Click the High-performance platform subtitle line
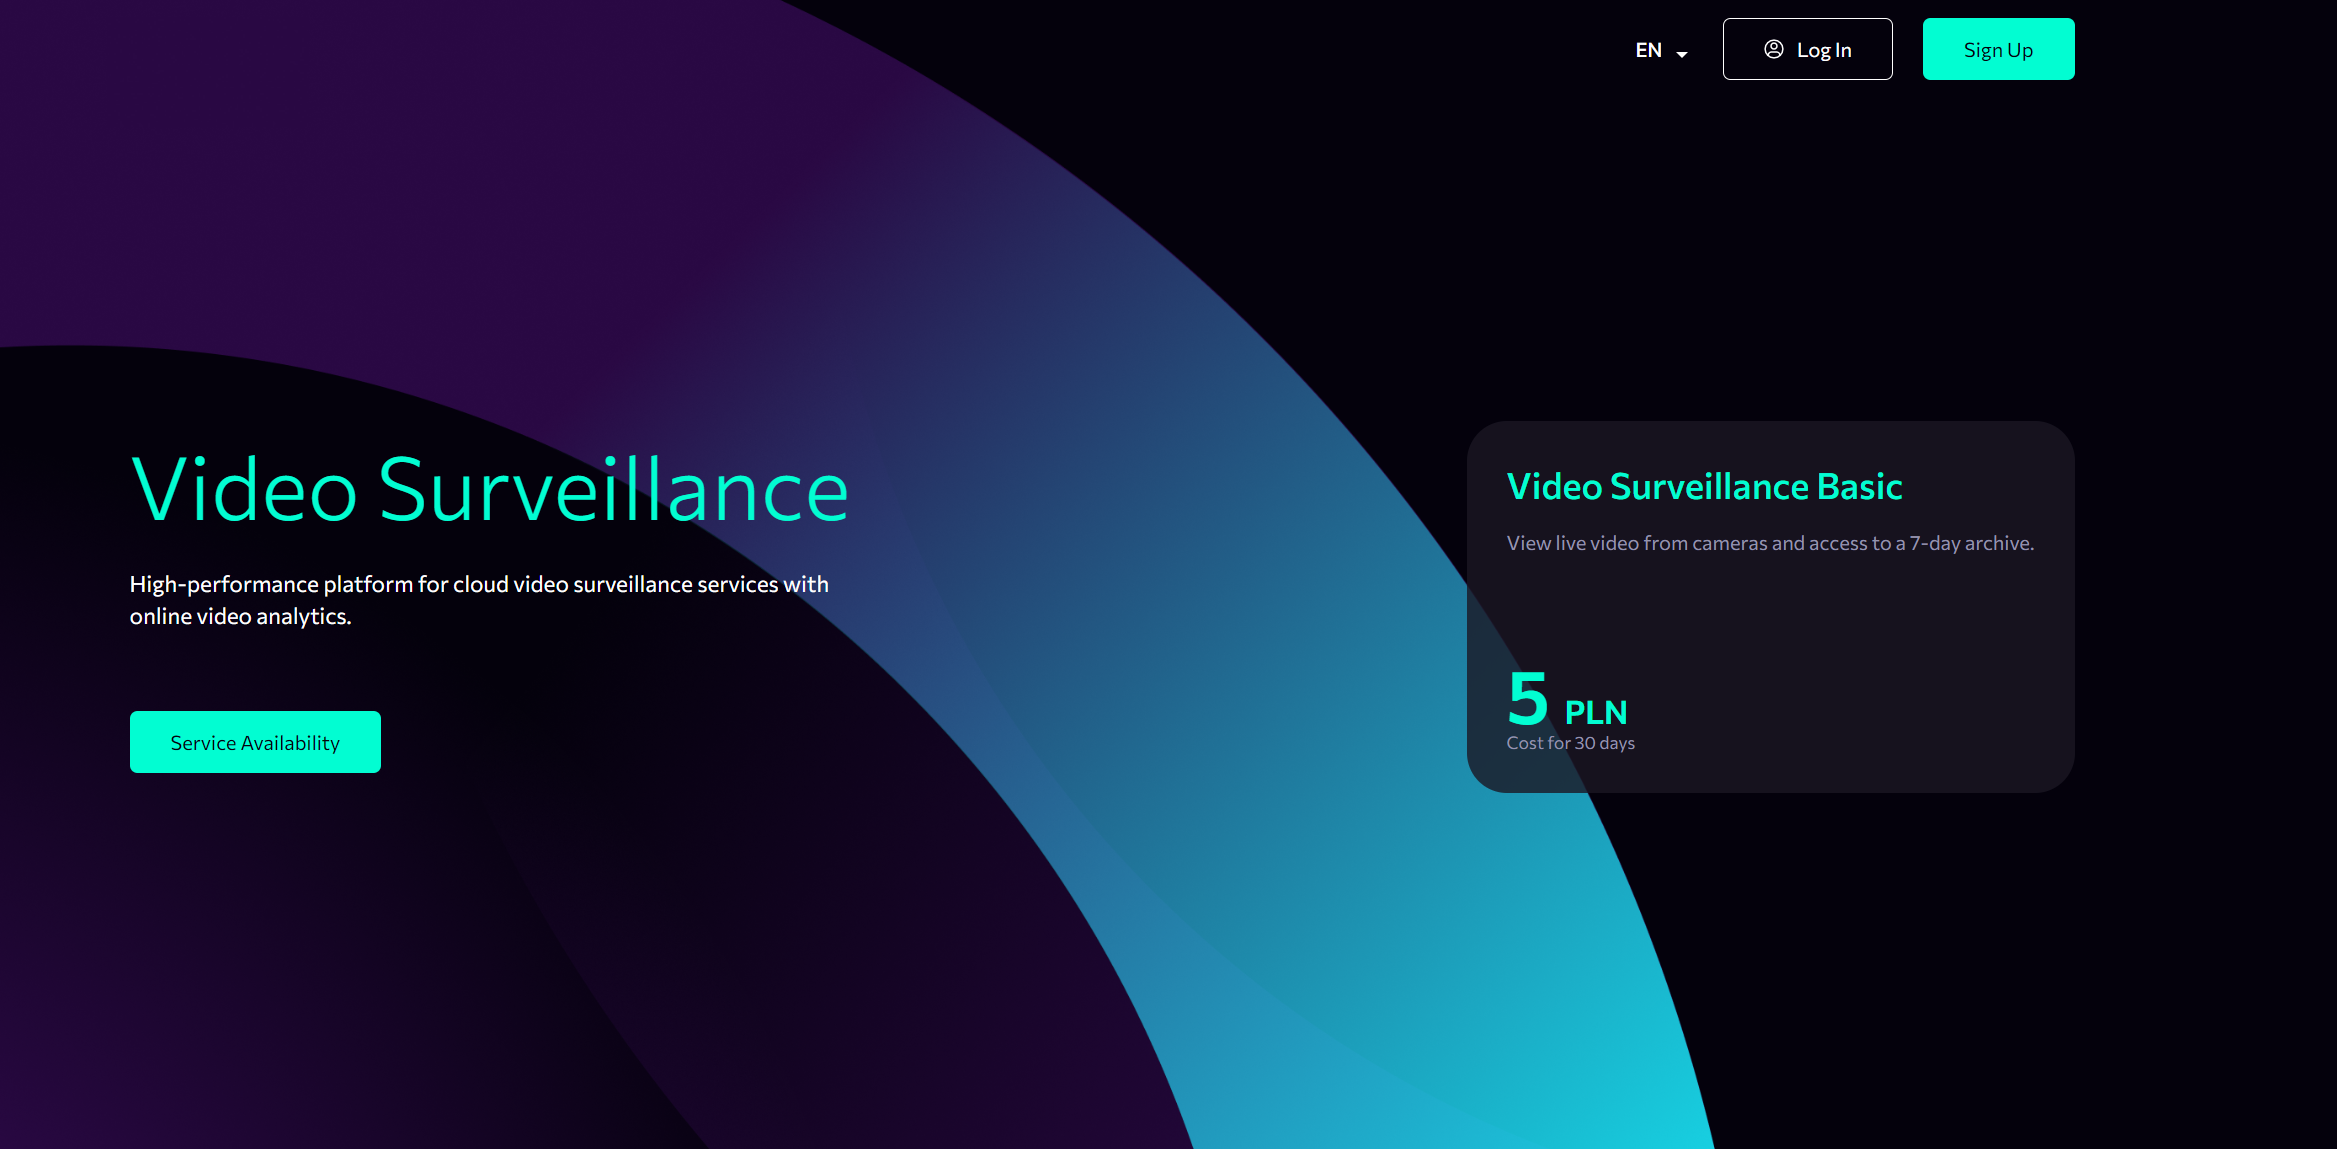The image size is (2337, 1149). pos(479,584)
